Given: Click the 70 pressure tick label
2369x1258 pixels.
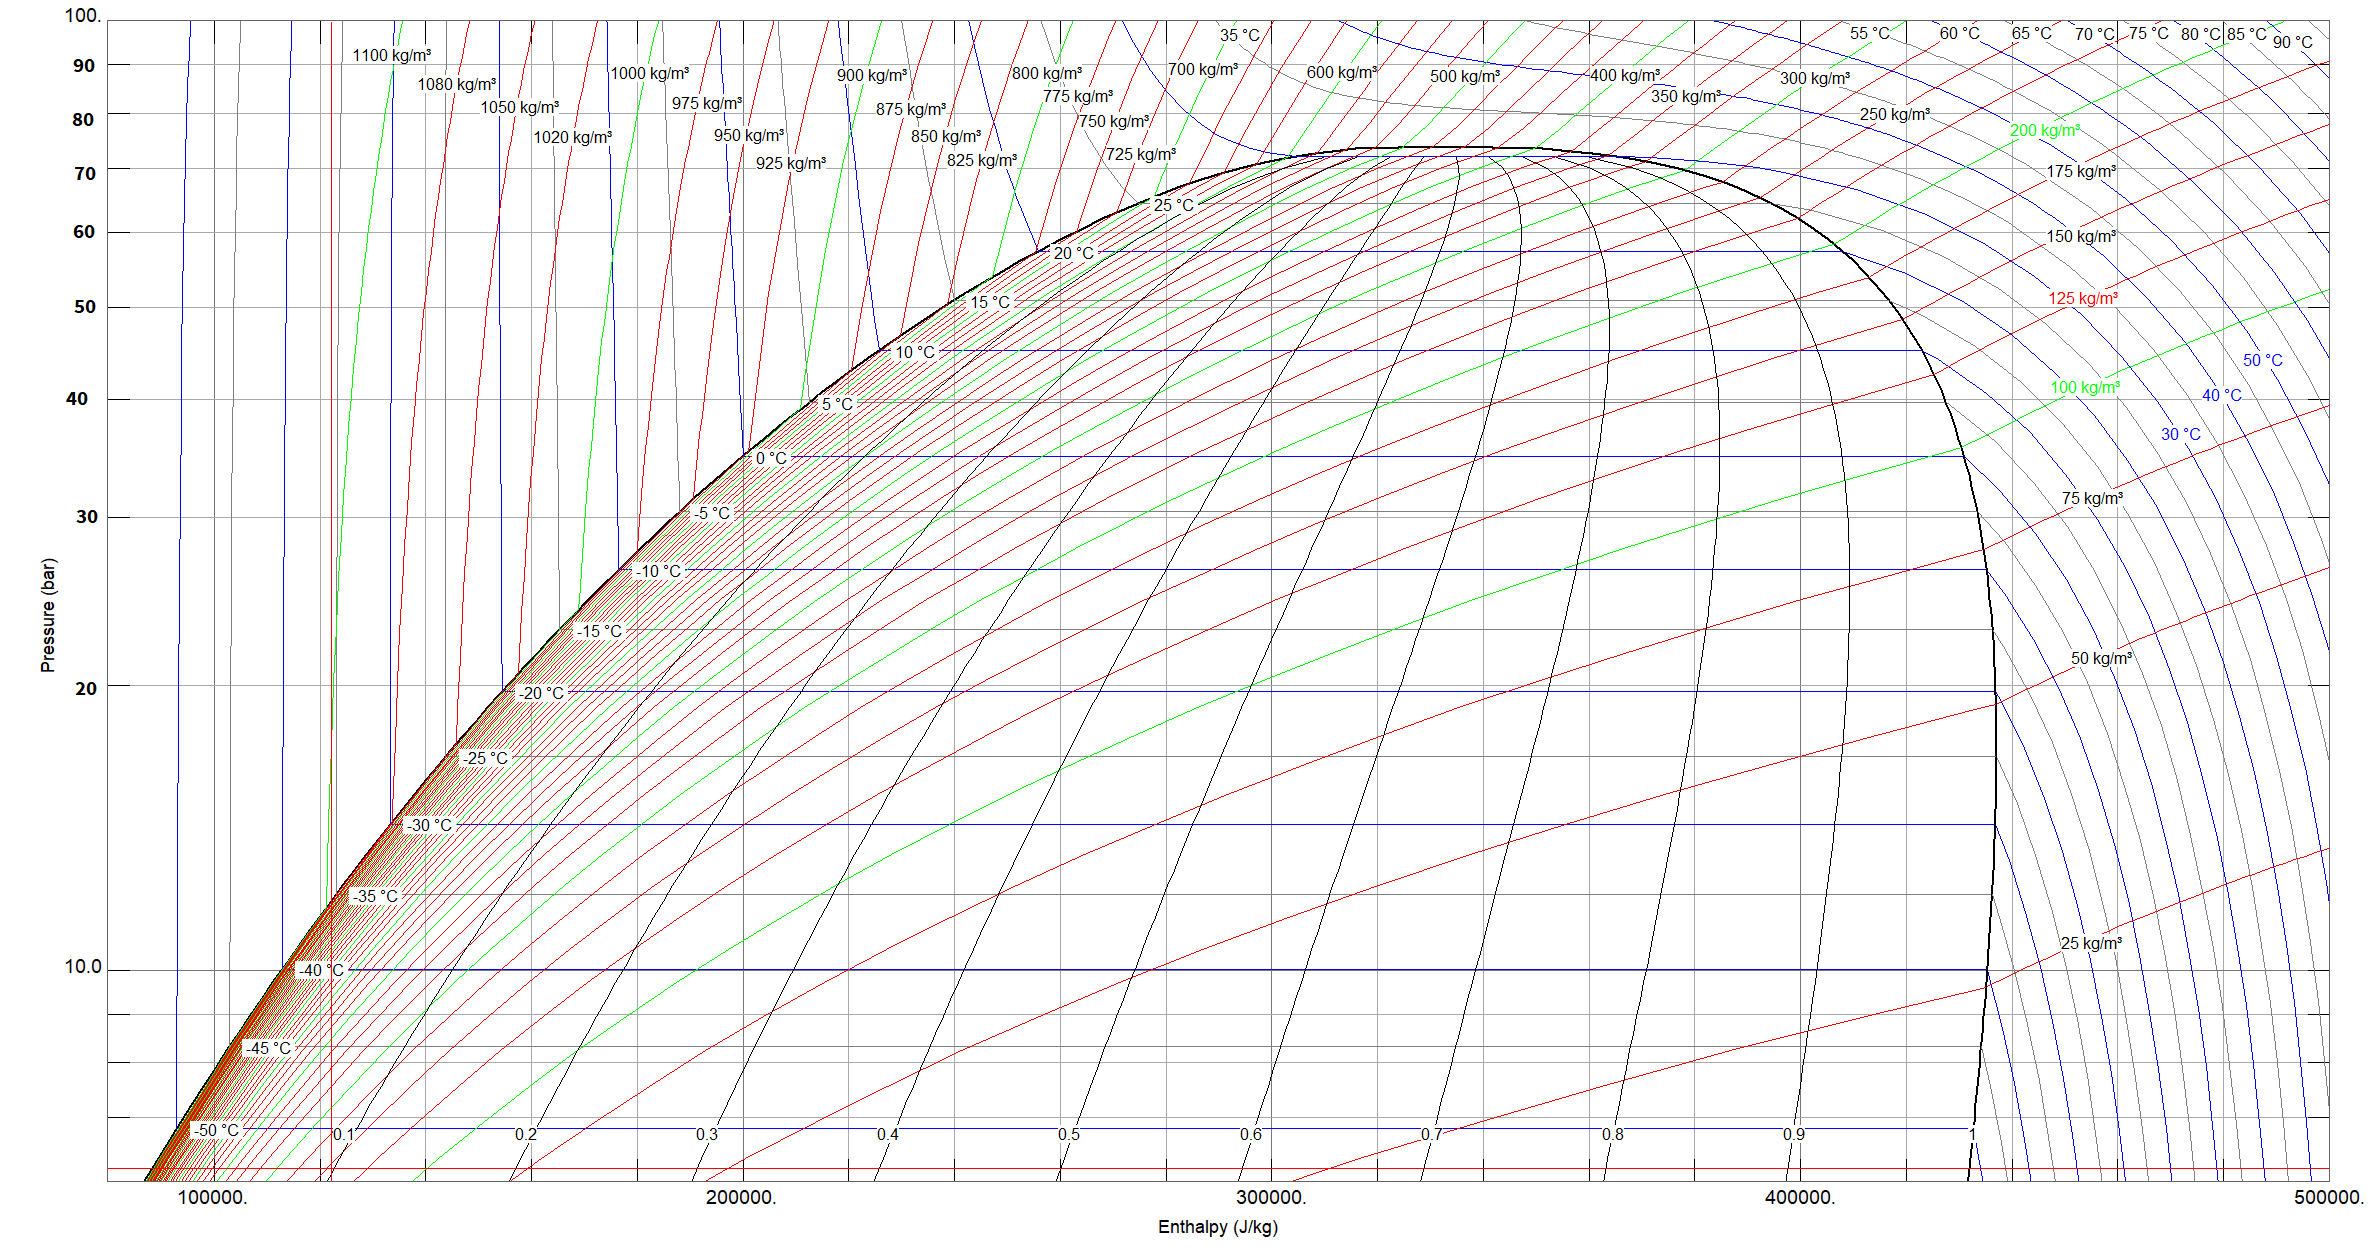Looking at the screenshot, I should (x=85, y=173).
